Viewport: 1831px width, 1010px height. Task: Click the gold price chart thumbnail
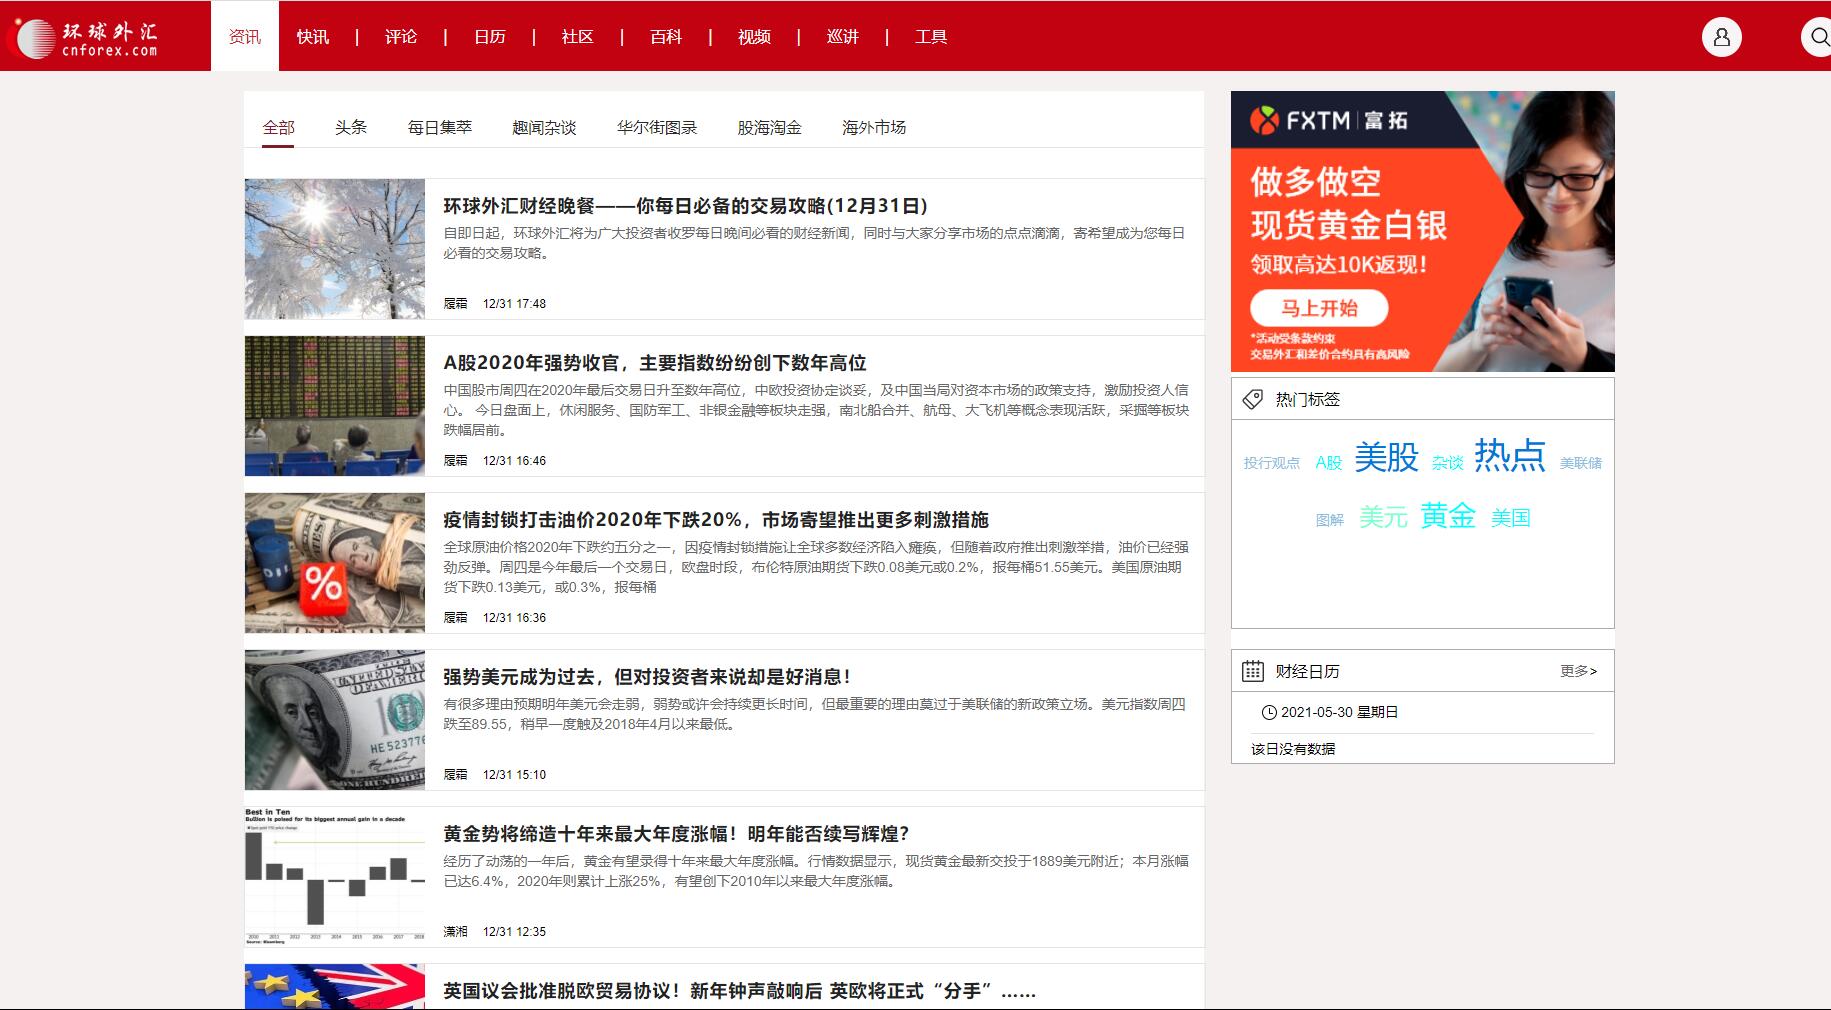tap(334, 877)
